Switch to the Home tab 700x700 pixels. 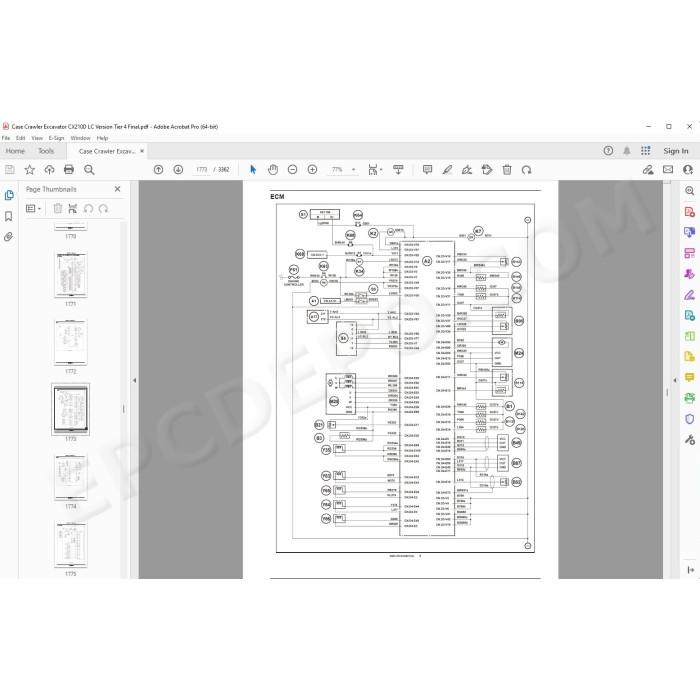[x=15, y=151]
